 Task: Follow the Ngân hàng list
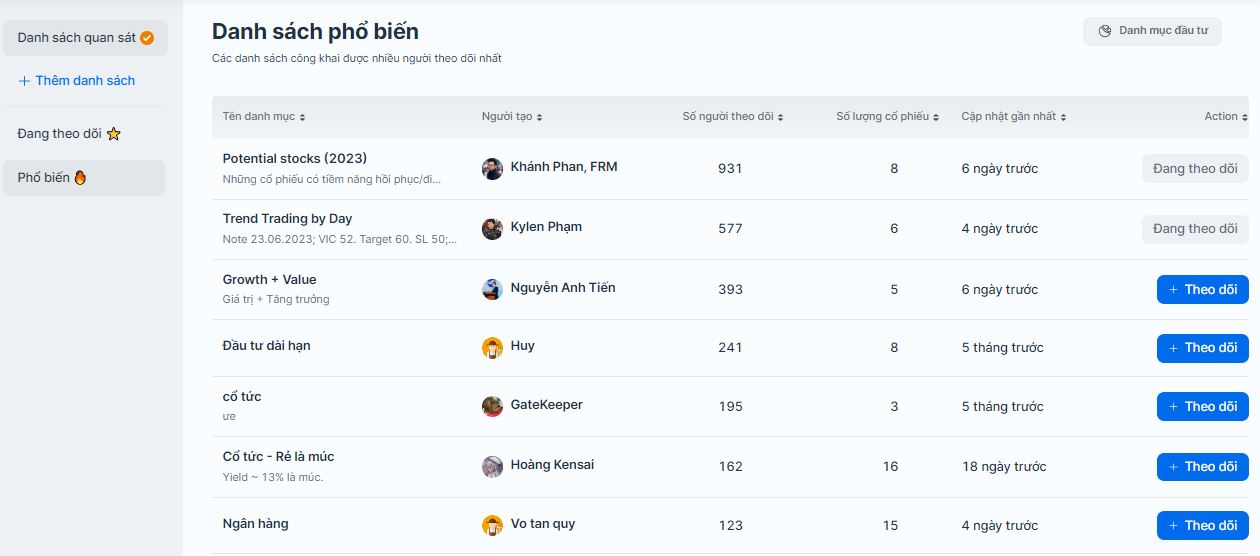pos(1202,526)
